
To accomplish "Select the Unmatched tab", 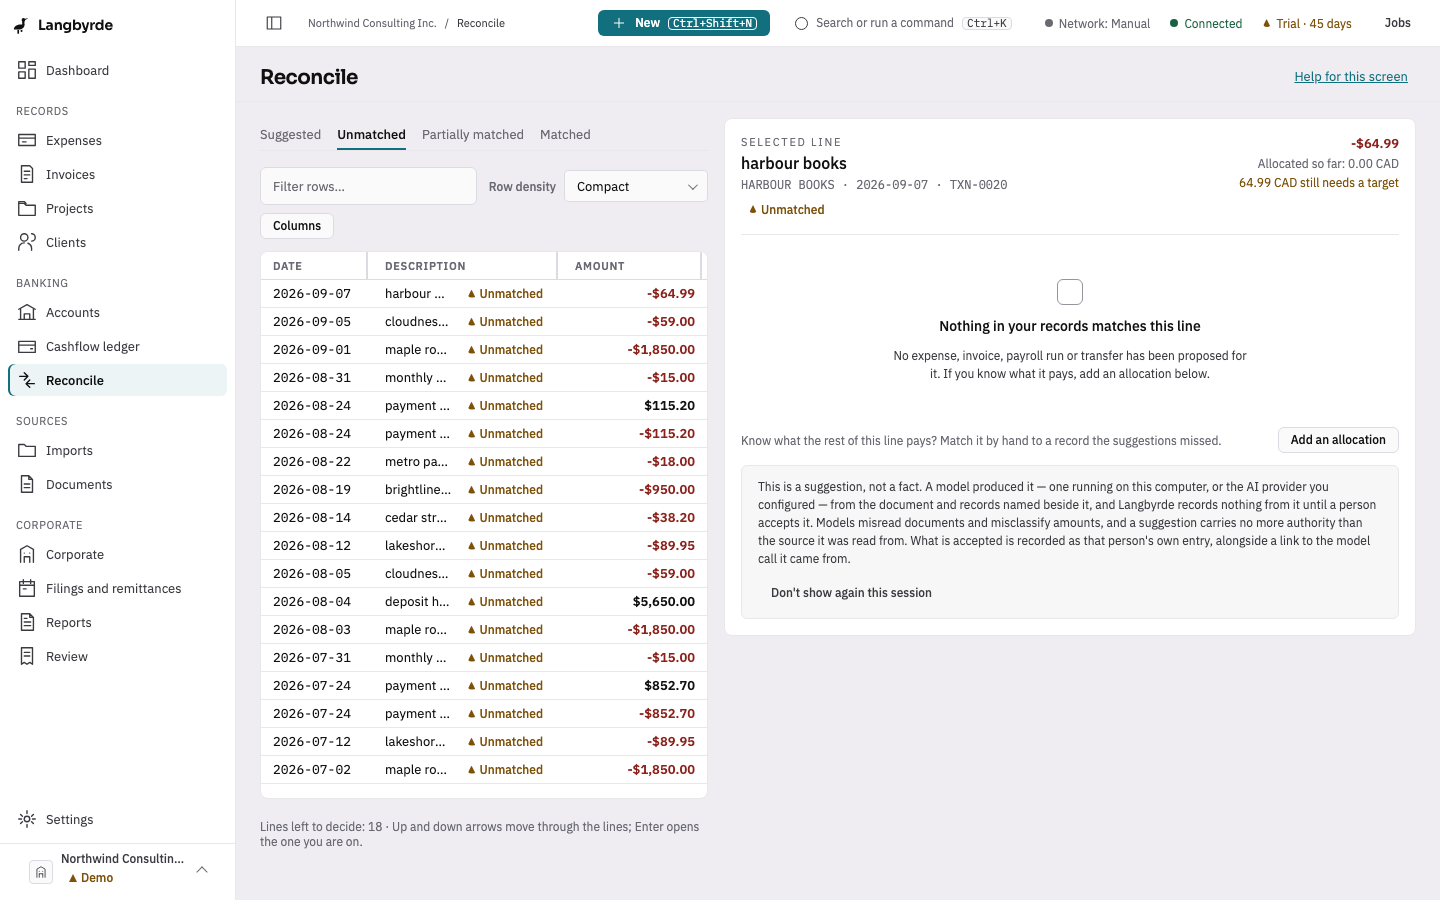I will coord(371,135).
